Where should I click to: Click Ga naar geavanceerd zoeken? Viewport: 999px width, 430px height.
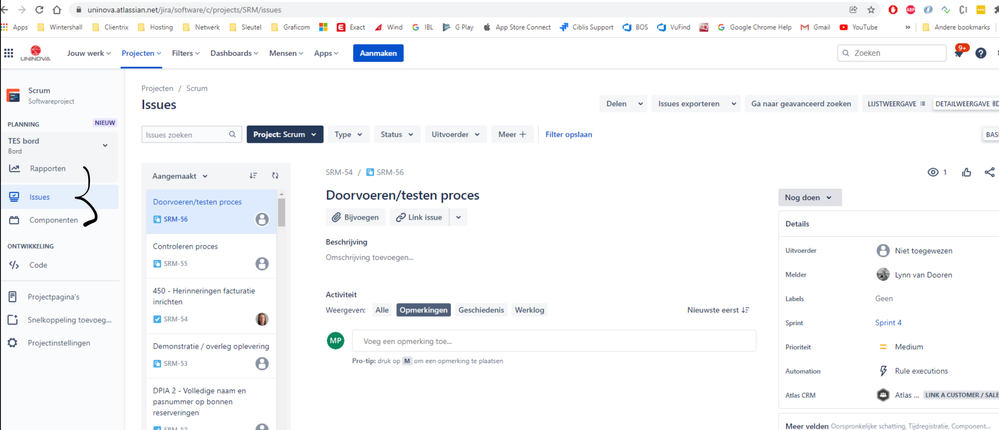[801, 103]
